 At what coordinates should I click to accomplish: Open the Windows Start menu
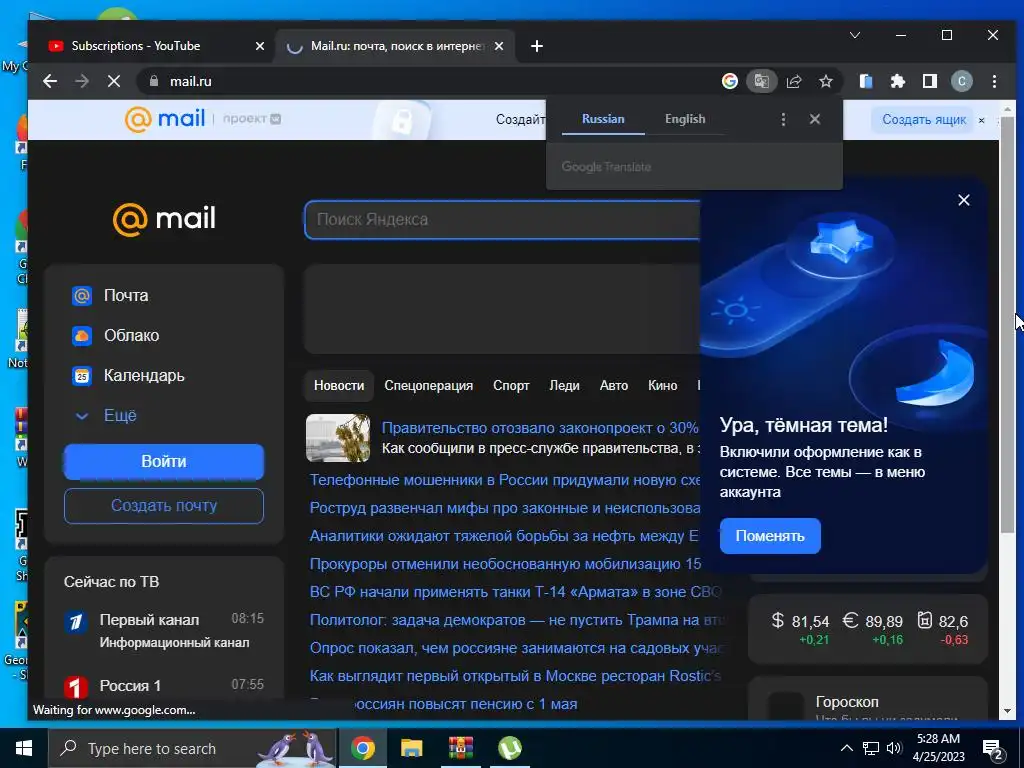click(24, 748)
